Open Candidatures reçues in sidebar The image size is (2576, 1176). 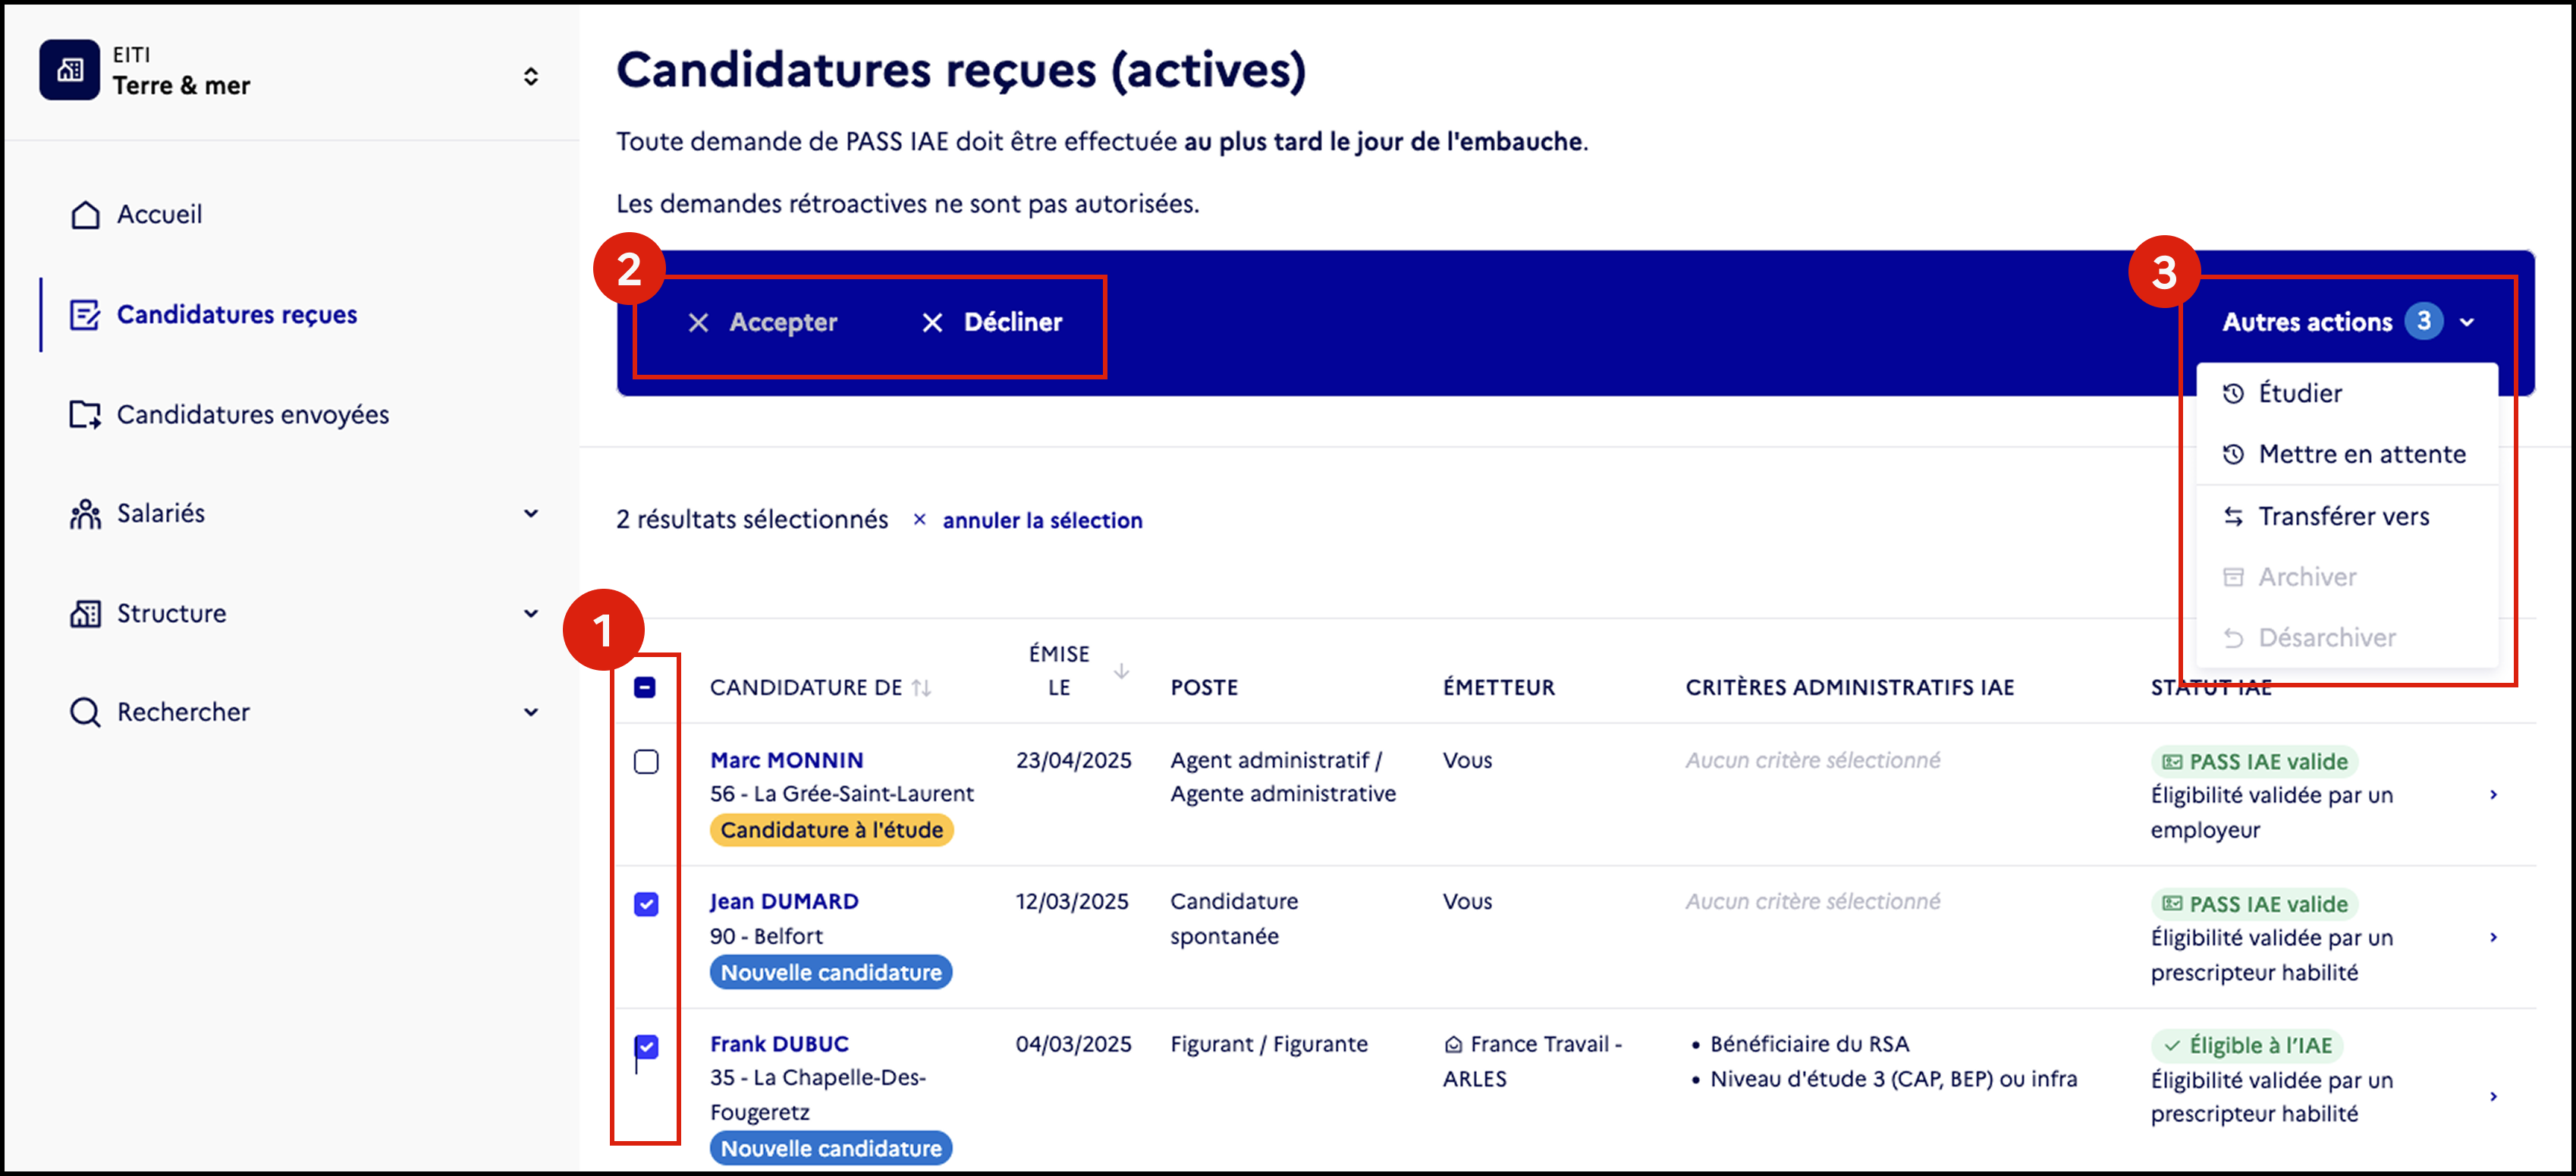[213, 314]
